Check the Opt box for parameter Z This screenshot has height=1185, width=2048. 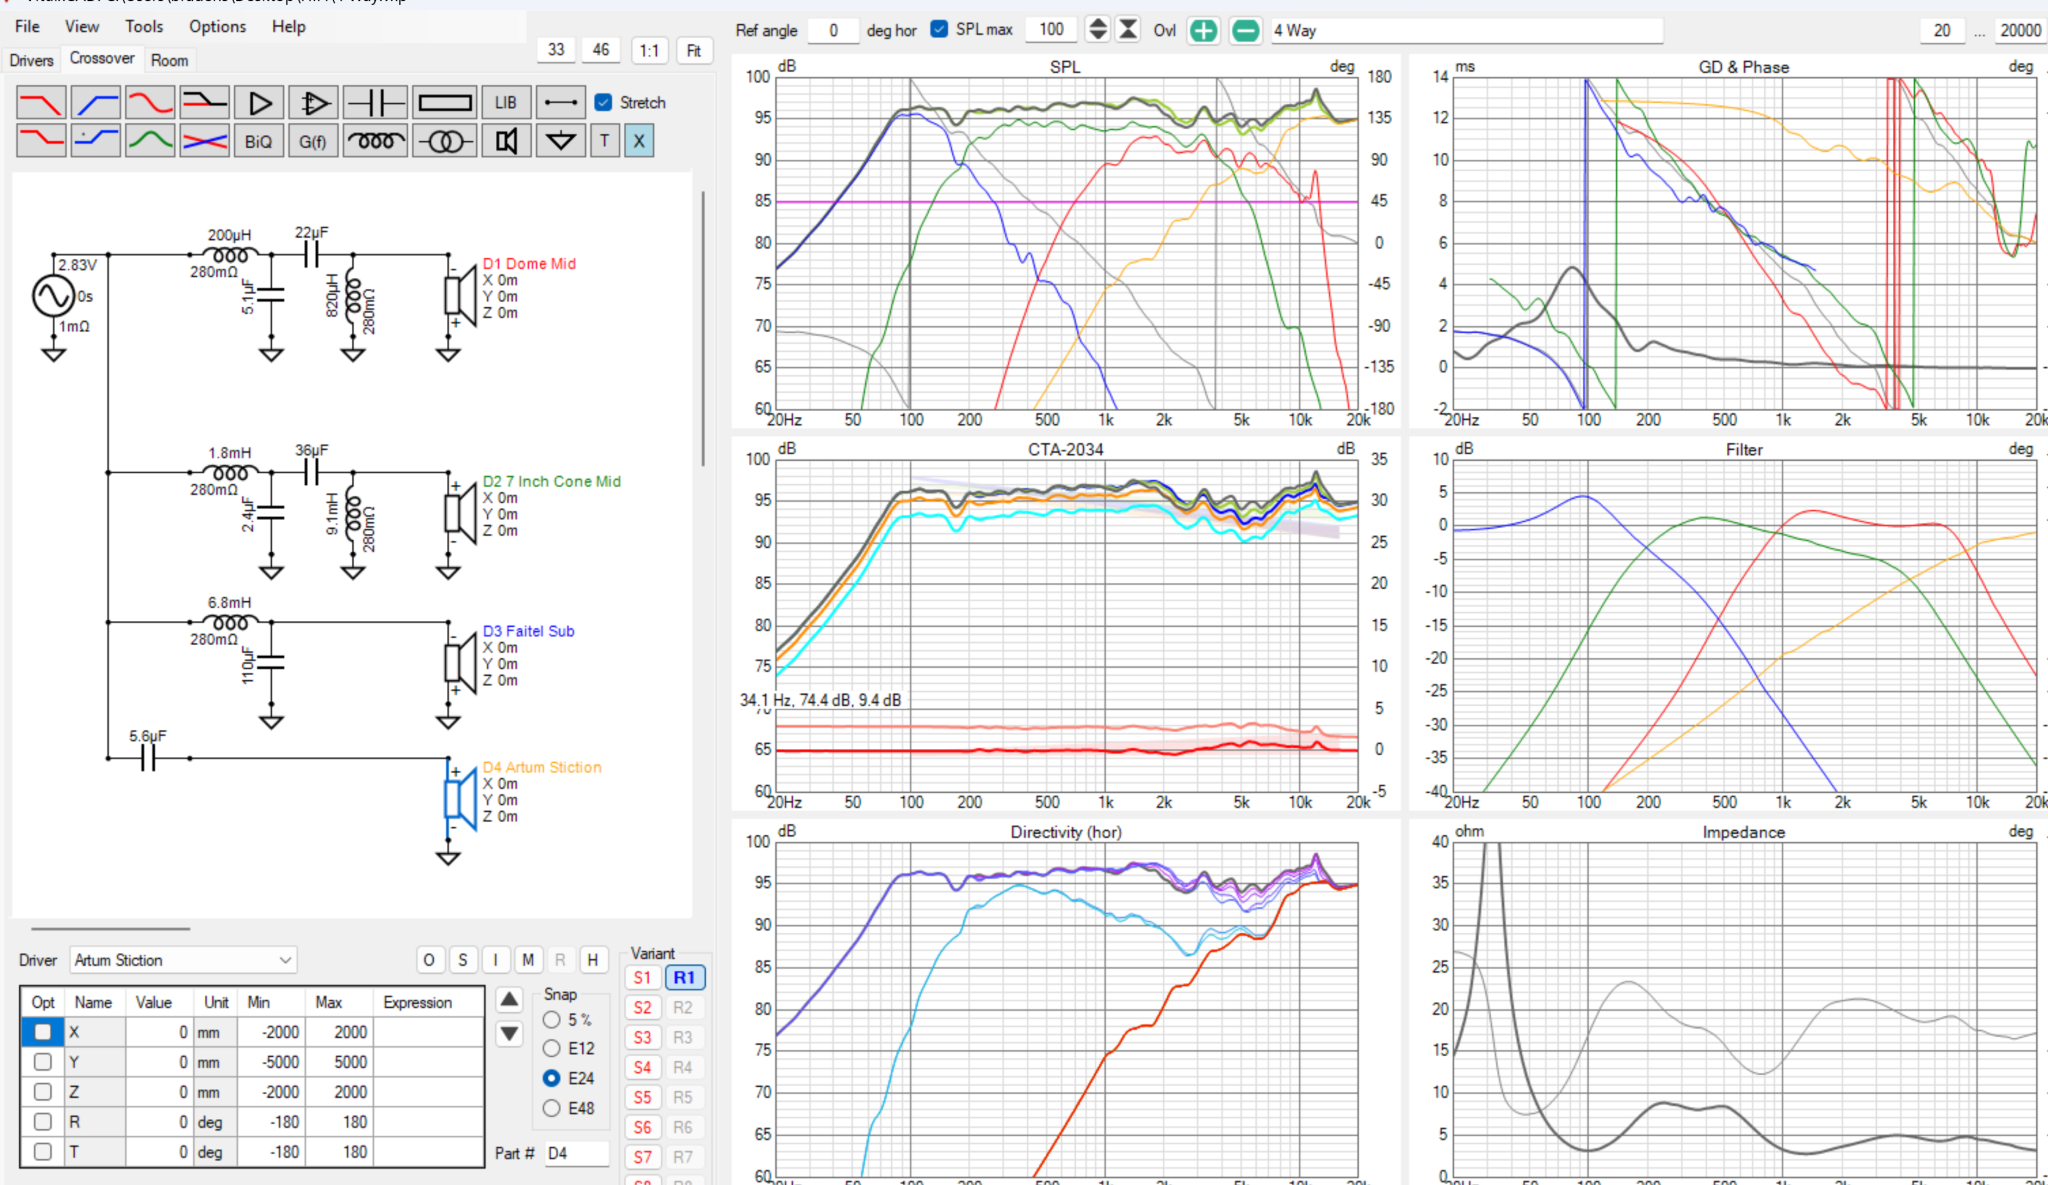(43, 1092)
